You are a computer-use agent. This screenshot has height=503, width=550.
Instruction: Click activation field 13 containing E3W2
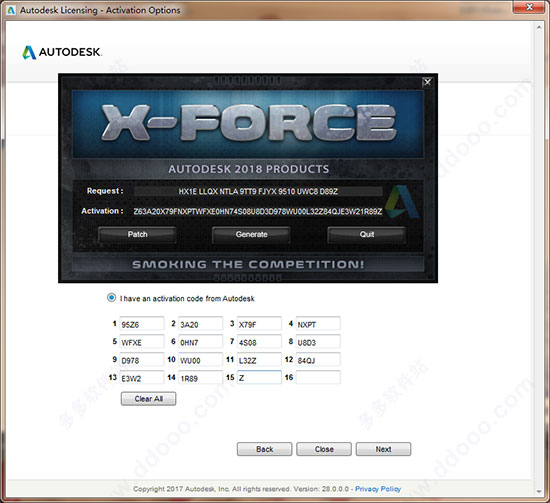click(x=142, y=378)
